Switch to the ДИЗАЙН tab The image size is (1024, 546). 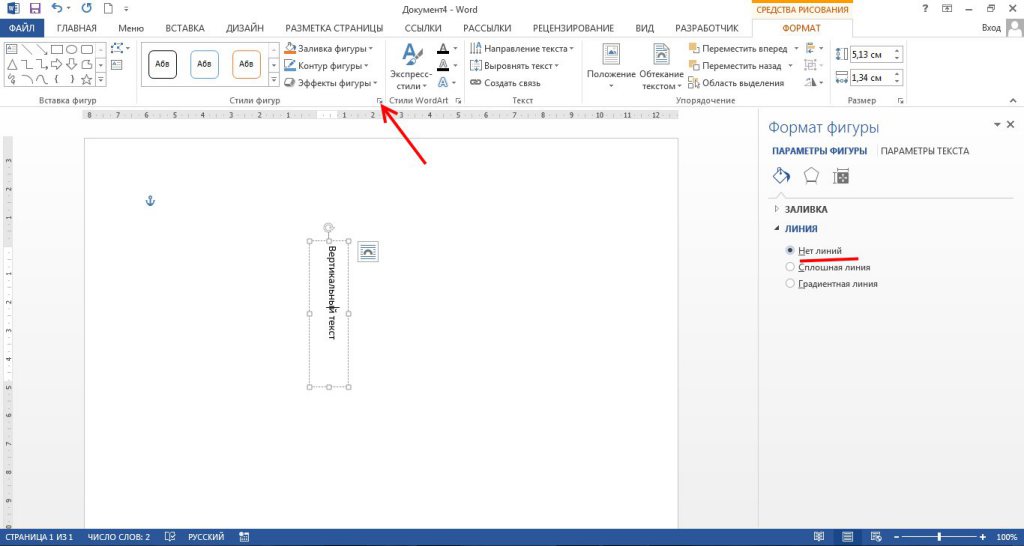click(245, 28)
